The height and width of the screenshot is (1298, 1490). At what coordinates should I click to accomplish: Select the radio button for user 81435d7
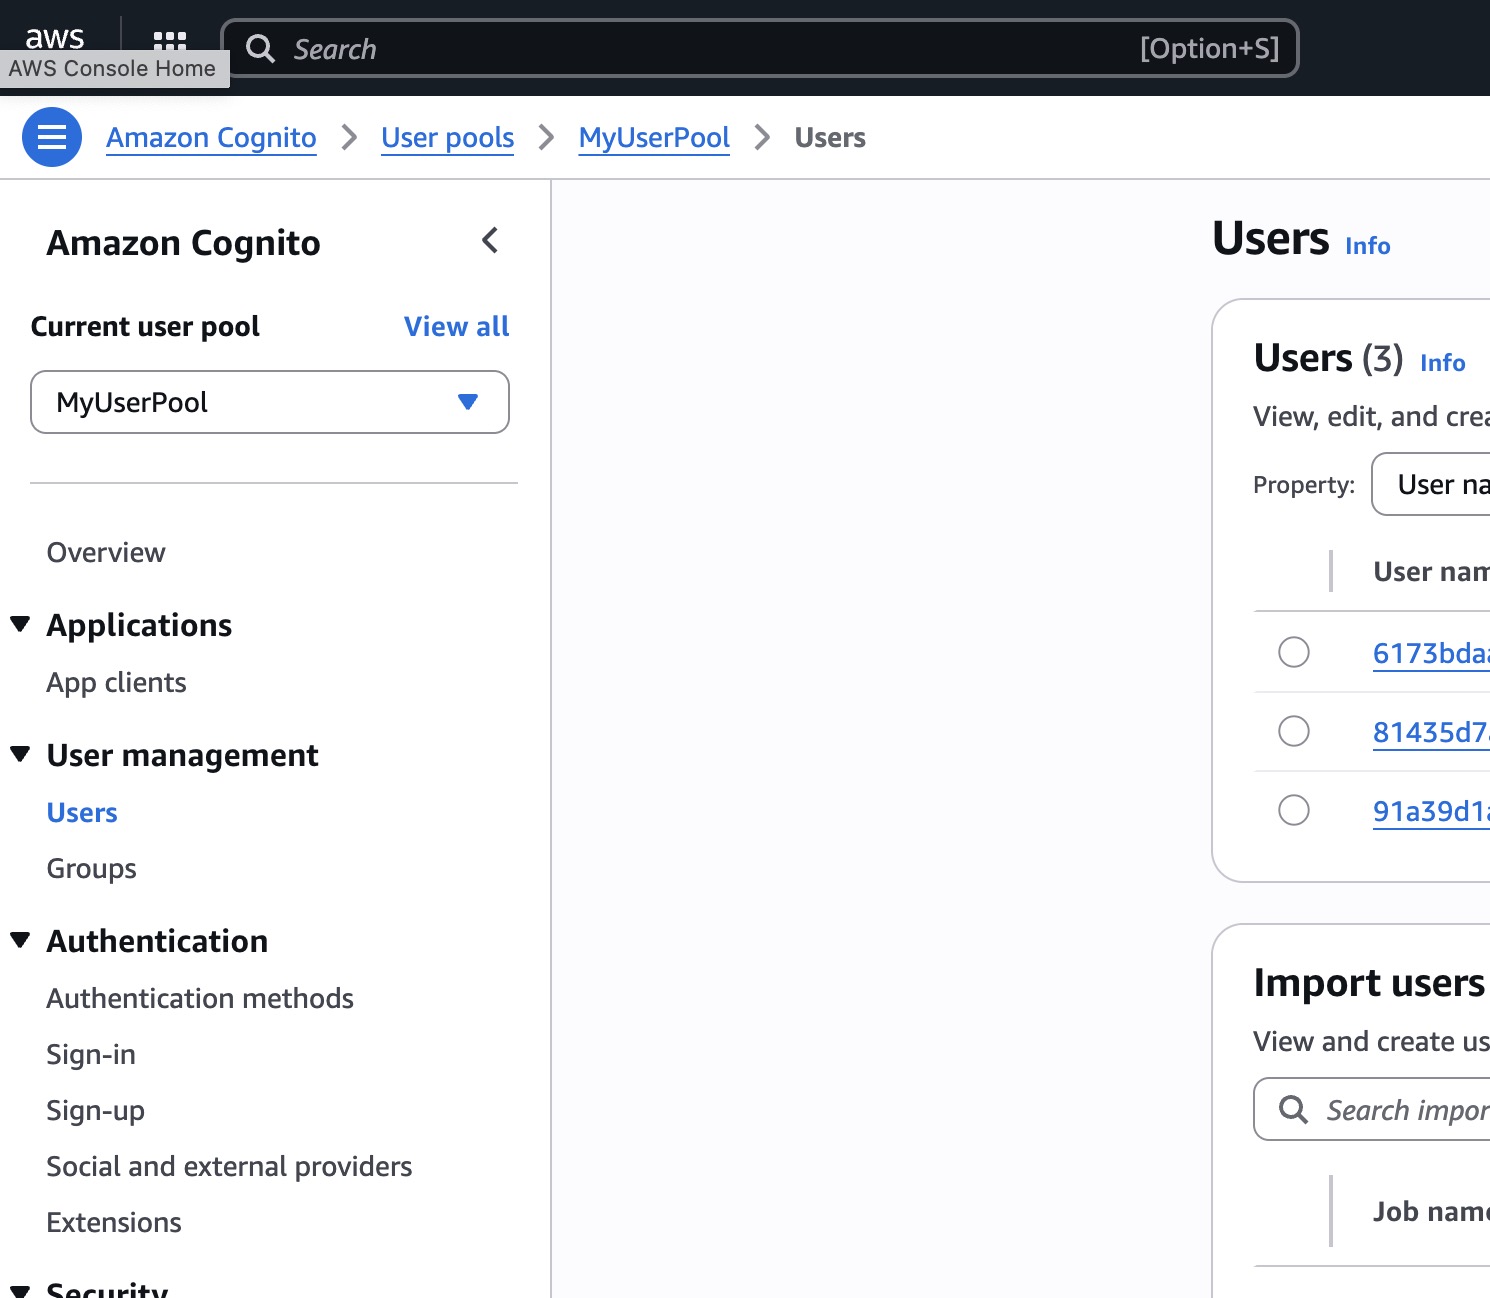(x=1294, y=731)
